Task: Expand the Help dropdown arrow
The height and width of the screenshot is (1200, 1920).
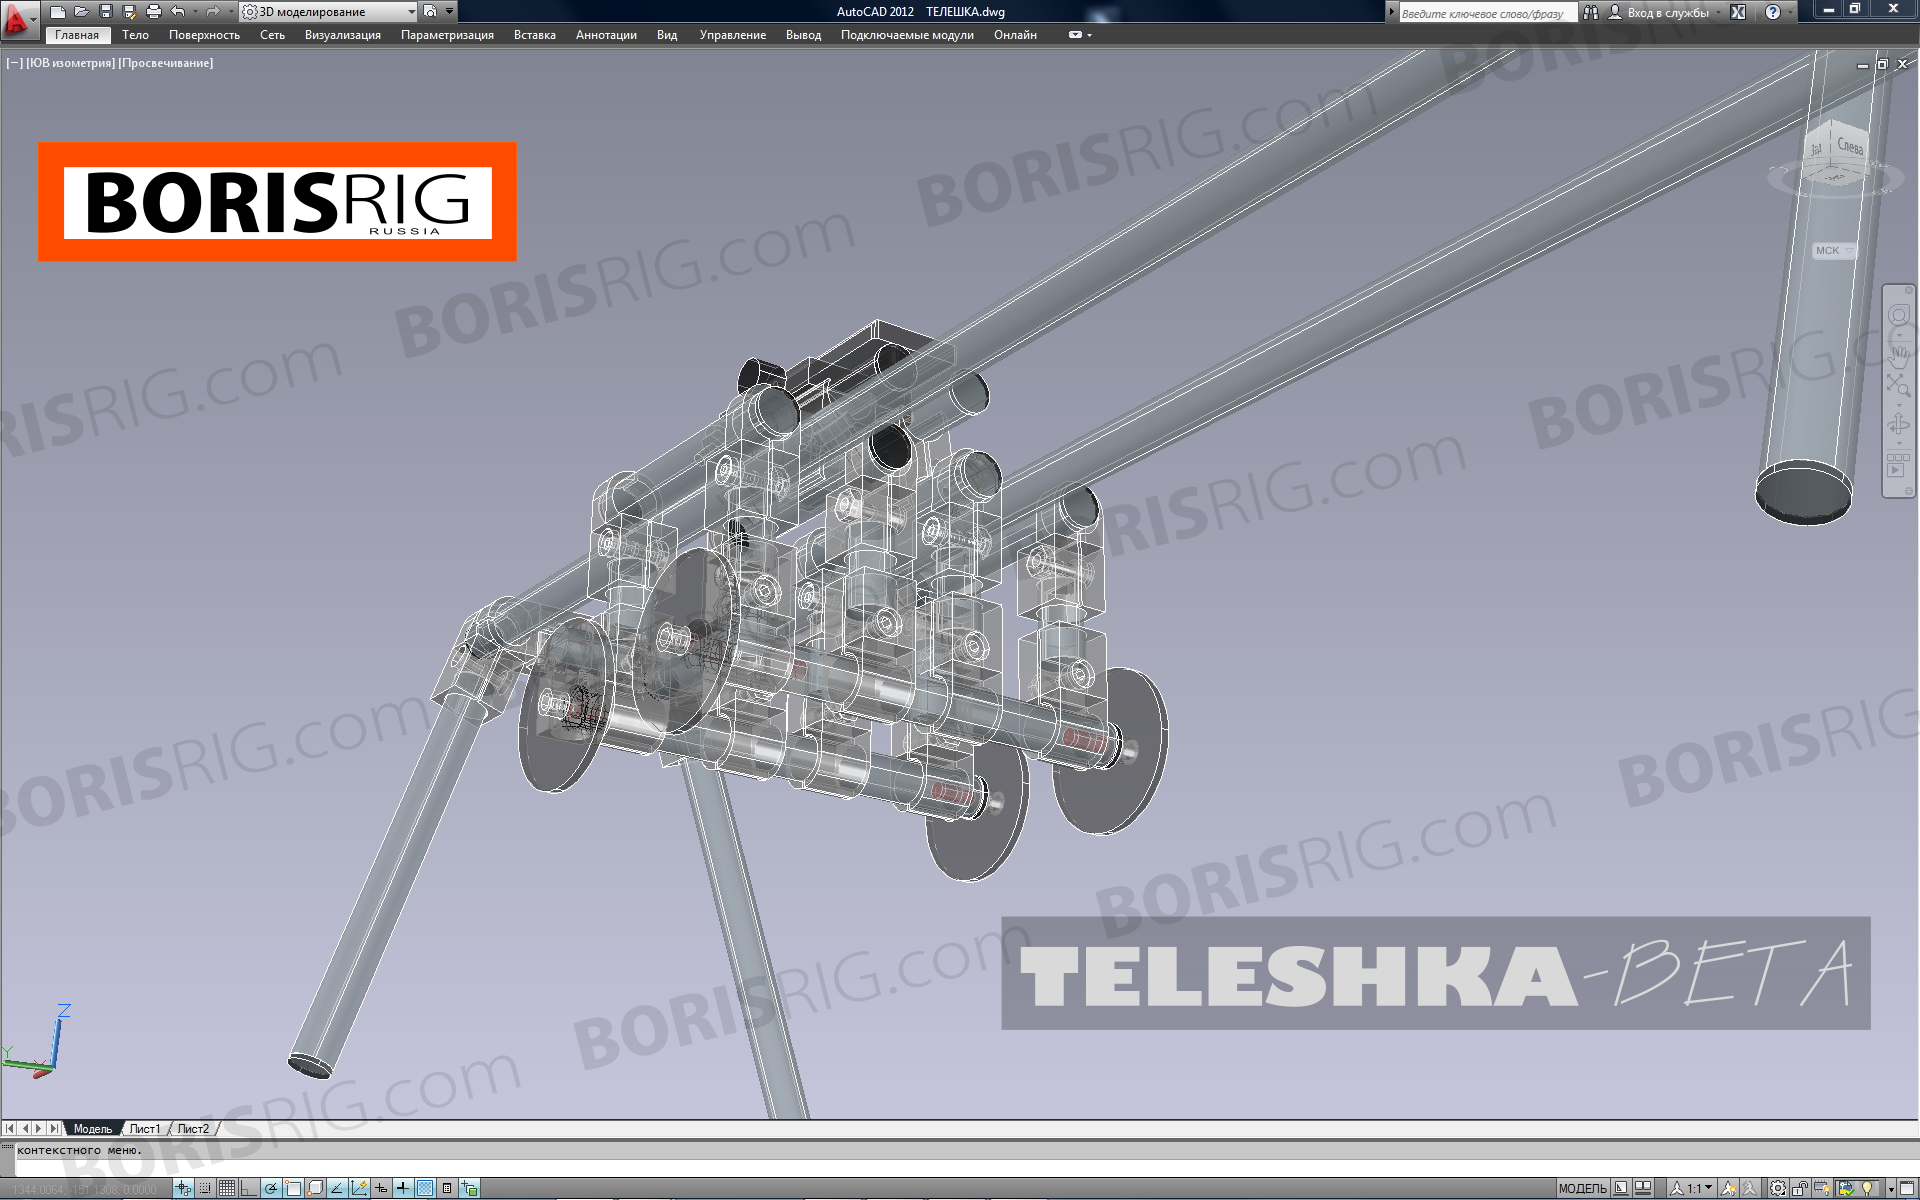Action: 1790,12
